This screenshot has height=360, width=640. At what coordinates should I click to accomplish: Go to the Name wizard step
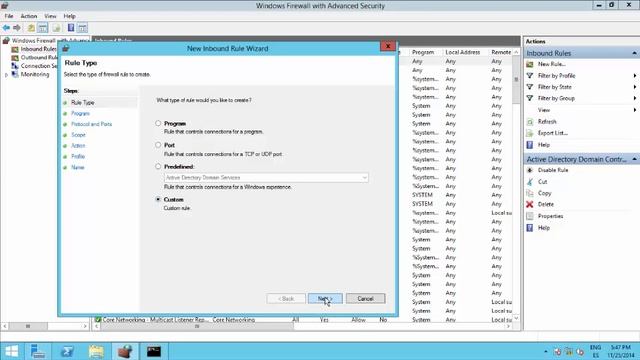tap(78, 167)
